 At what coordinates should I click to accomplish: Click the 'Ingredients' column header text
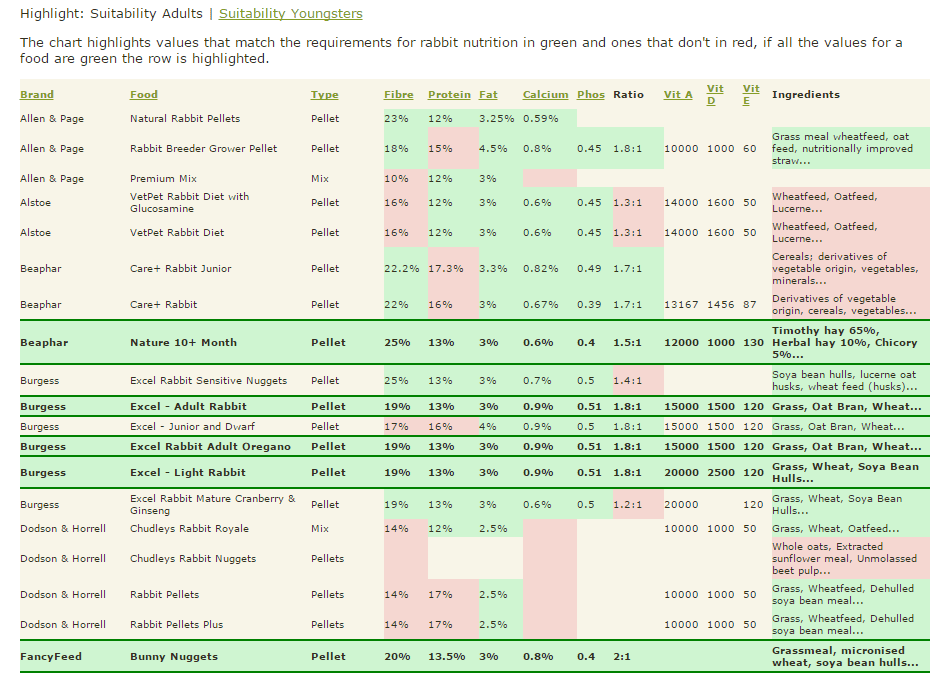(x=806, y=95)
